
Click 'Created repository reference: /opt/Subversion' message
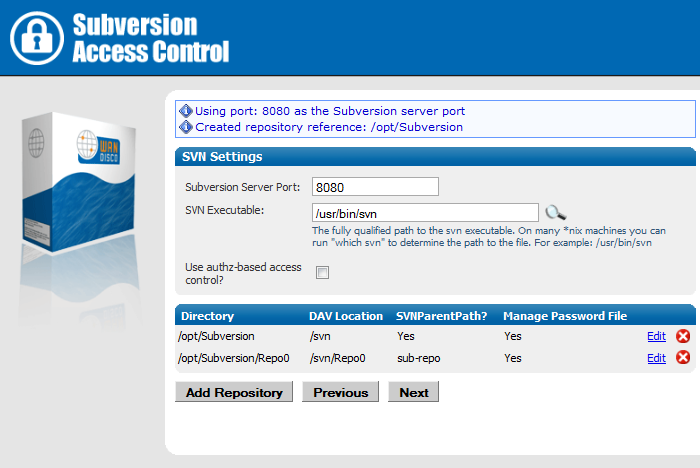coord(329,127)
